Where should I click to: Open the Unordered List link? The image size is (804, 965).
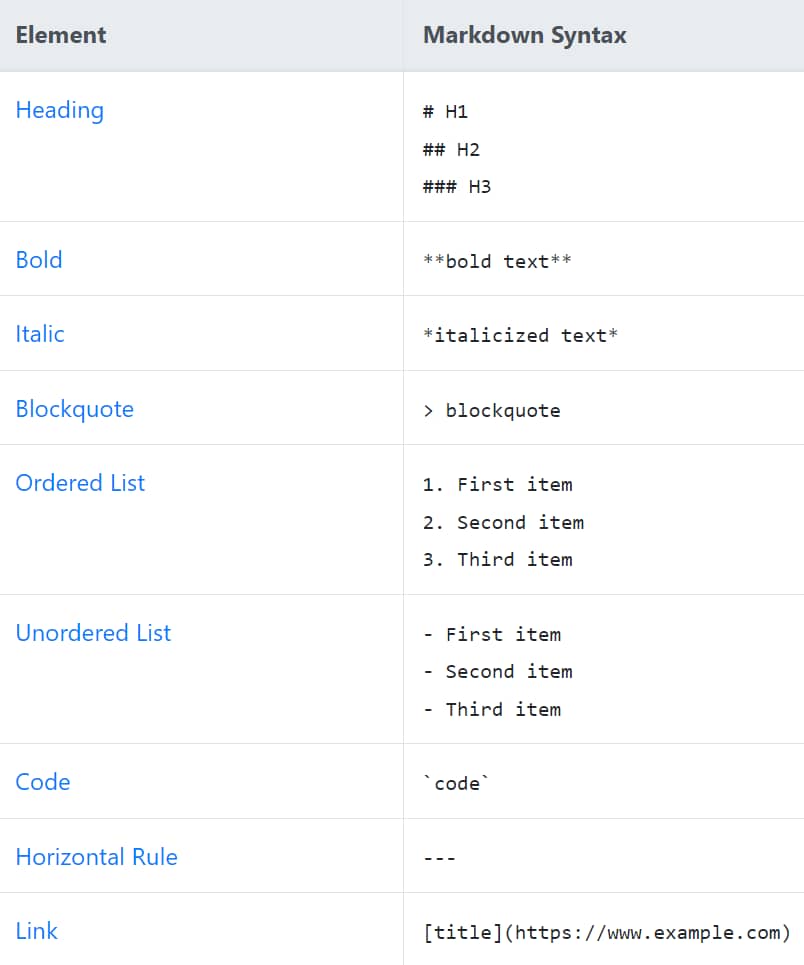tap(93, 633)
